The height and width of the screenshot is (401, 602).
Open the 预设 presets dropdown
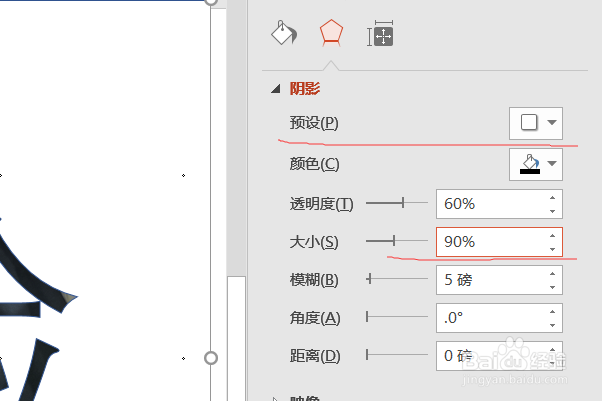tap(537, 123)
